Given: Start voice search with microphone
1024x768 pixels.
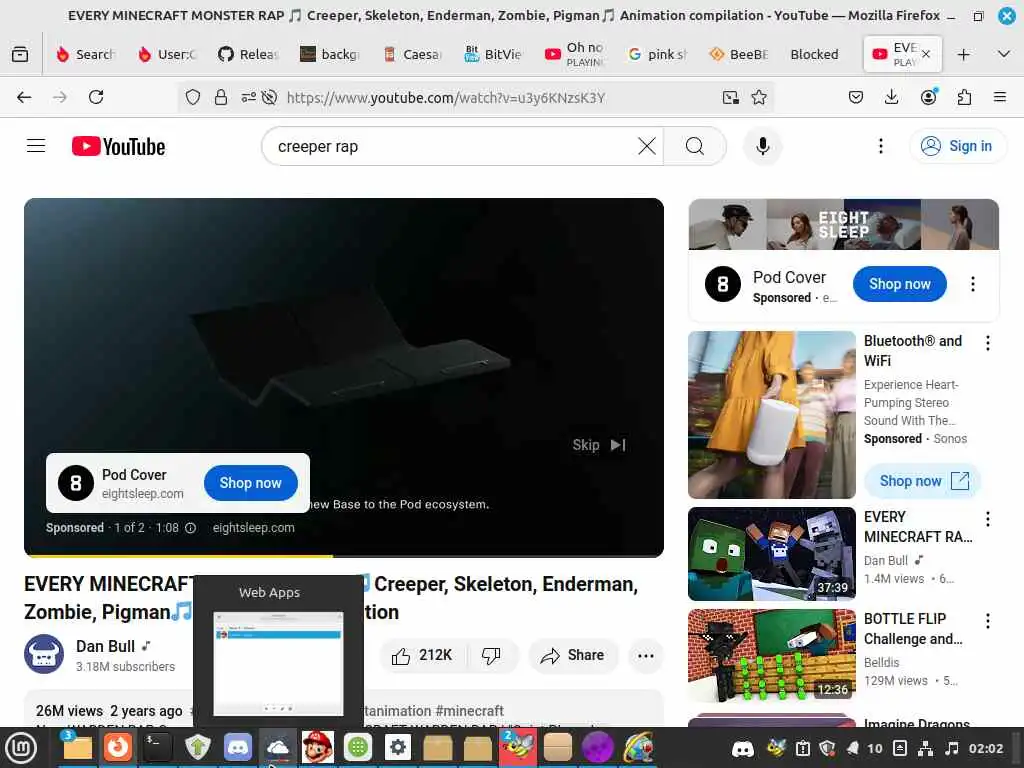Looking at the screenshot, I should point(762,146).
